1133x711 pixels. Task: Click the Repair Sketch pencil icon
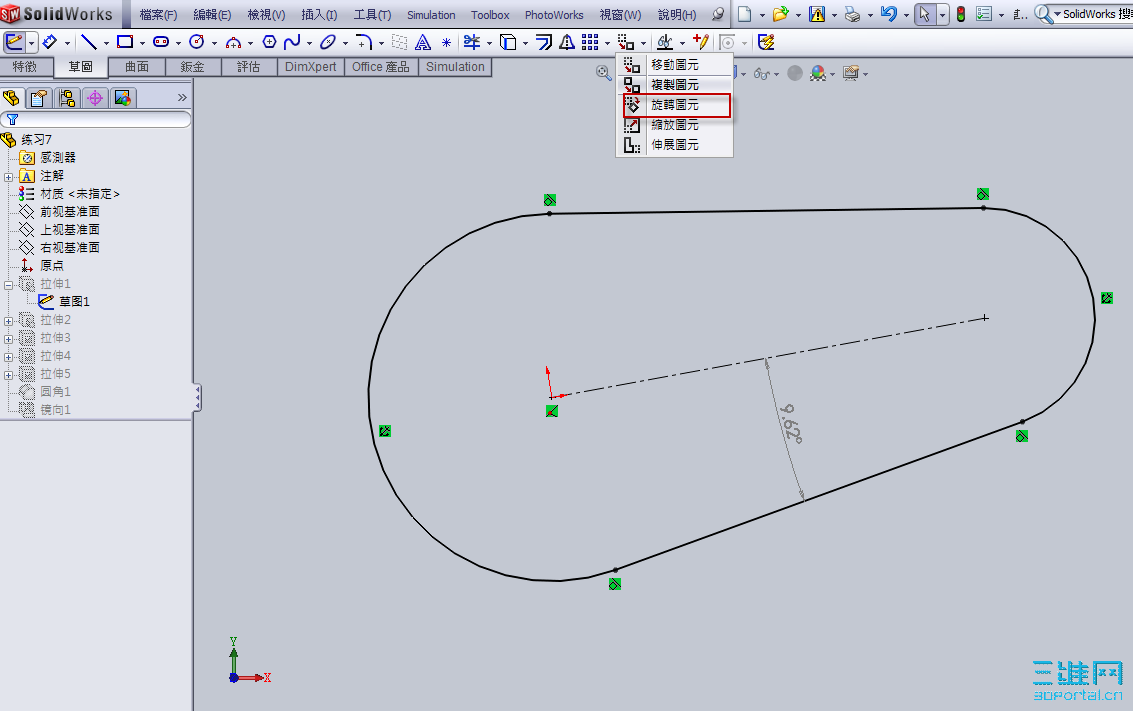click(701, 42)
